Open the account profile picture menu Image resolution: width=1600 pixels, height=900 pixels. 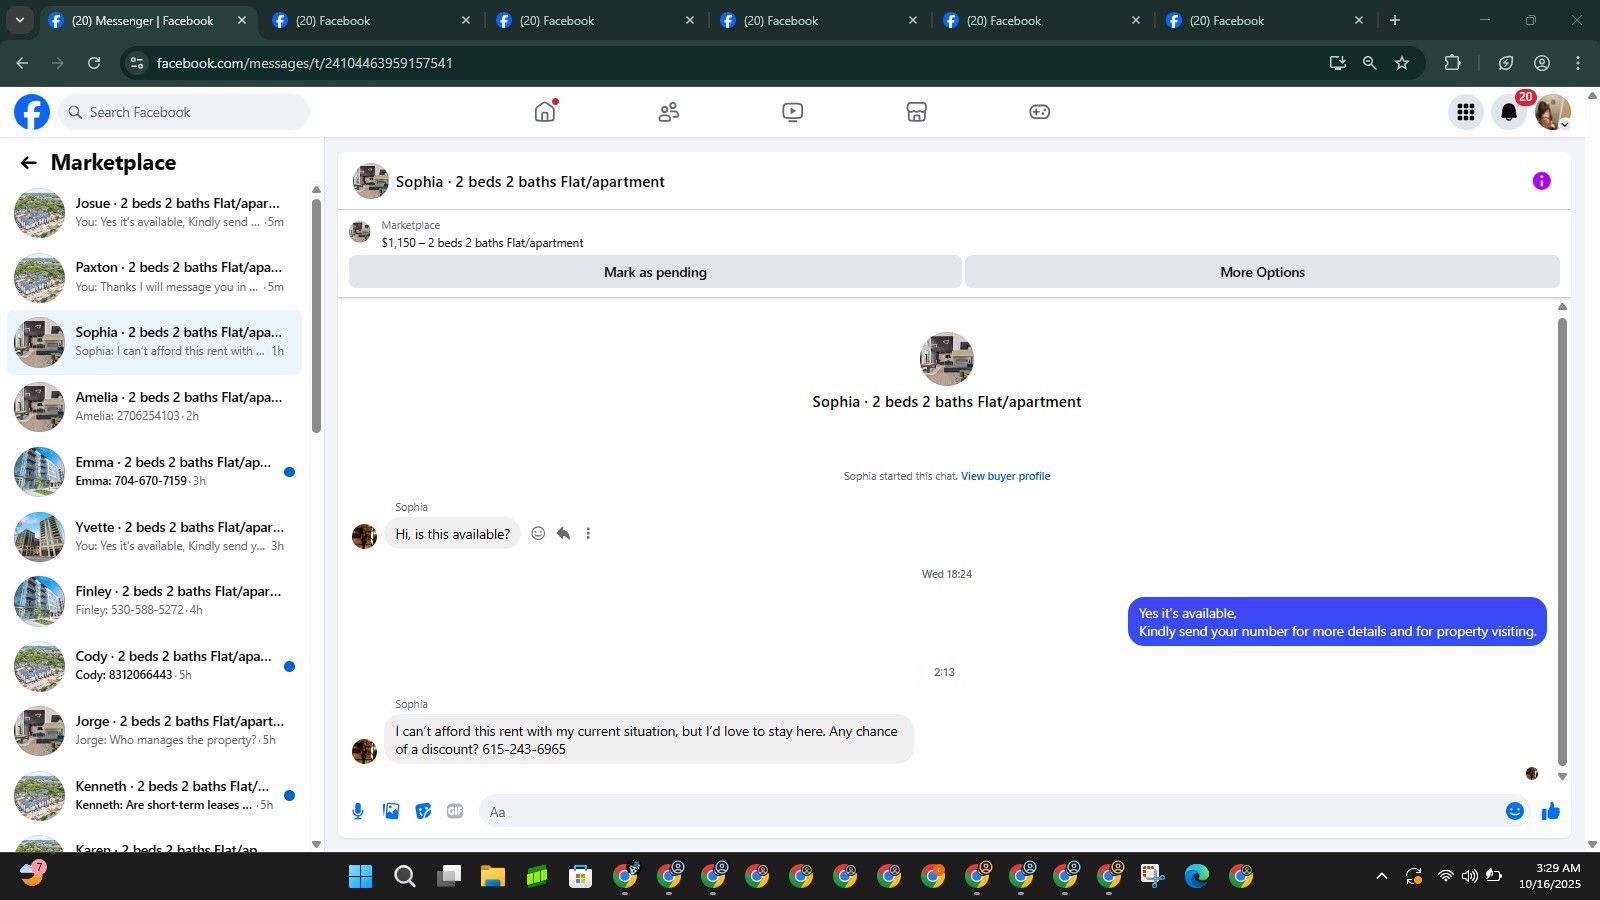coord(1553,112)
